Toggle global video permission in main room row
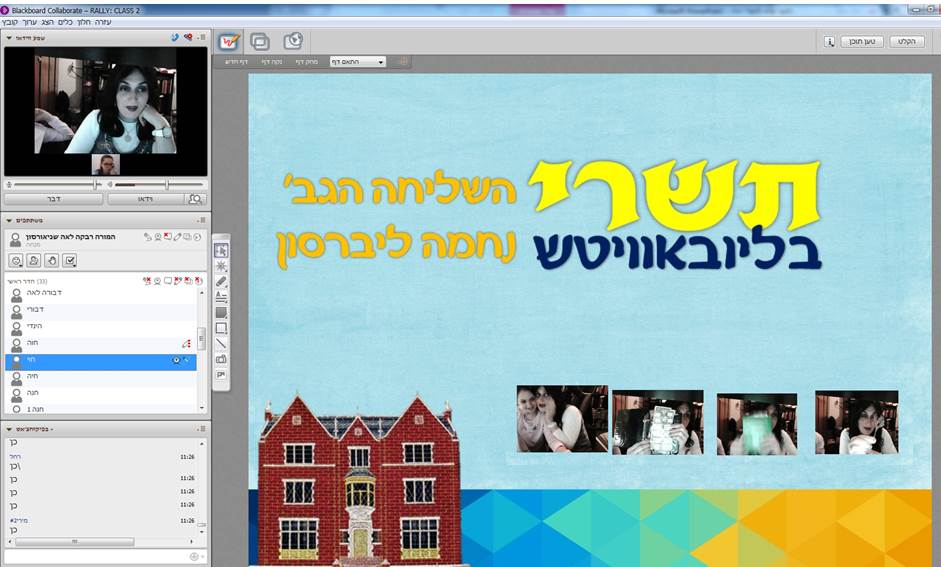941x567 pixels. click(x=157, y=281)
